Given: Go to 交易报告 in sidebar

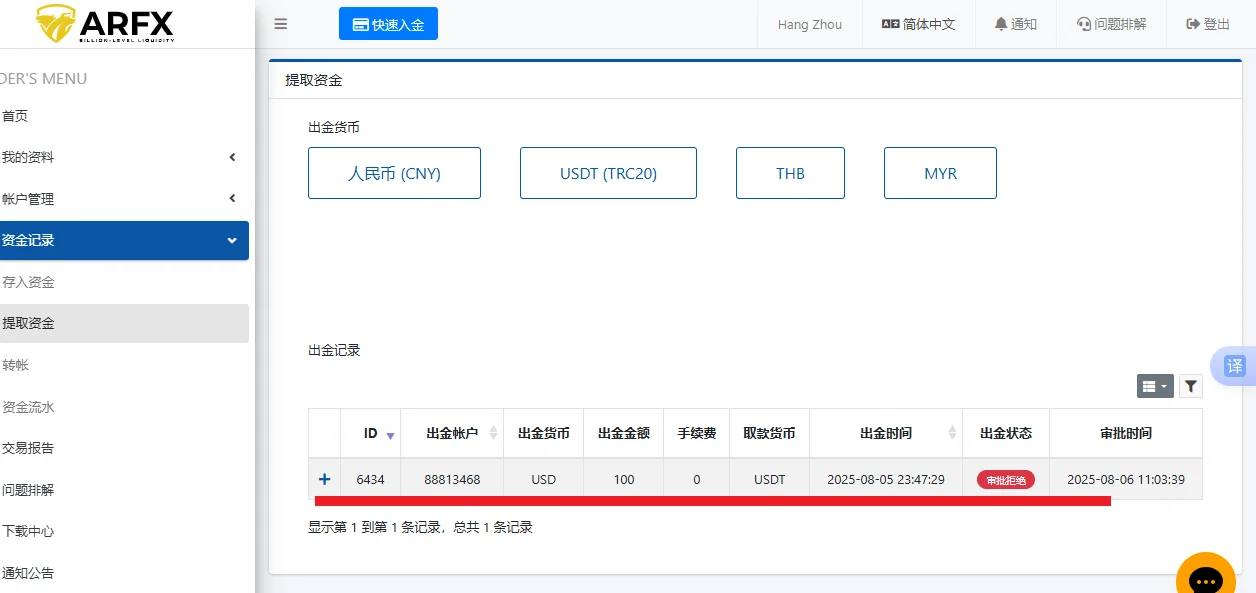Looking at the screenshot, I should (x=28, y=448).
